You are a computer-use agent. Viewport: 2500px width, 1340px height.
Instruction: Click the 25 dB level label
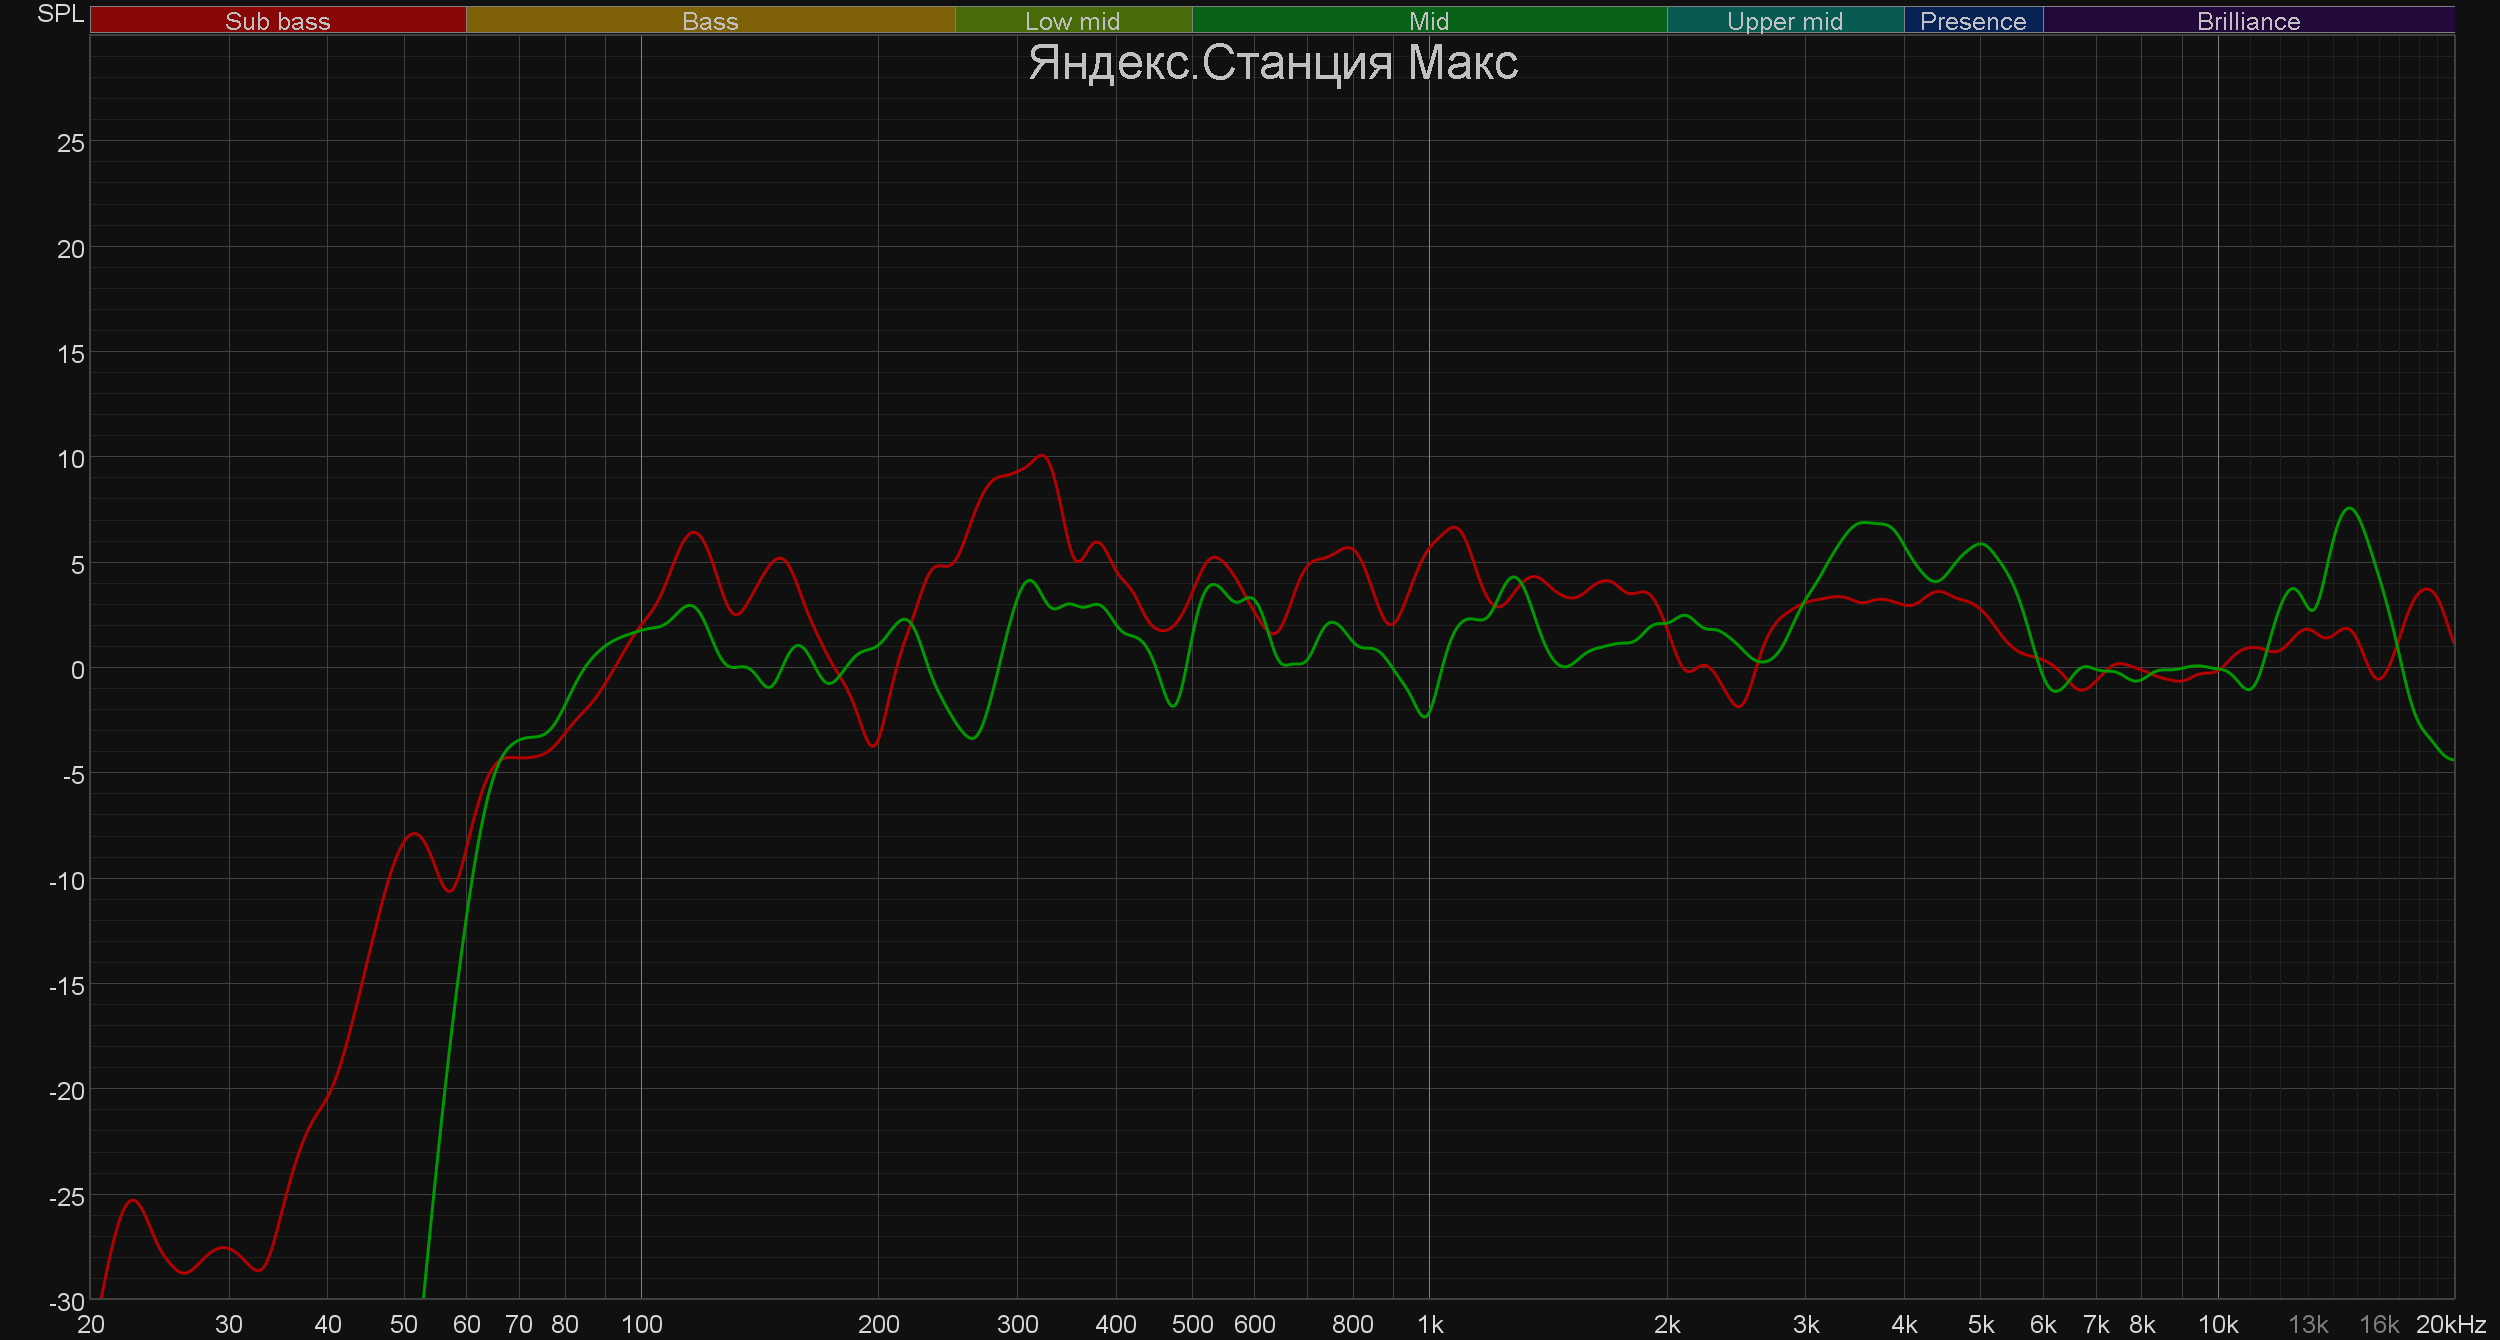[x=71, y=143]
